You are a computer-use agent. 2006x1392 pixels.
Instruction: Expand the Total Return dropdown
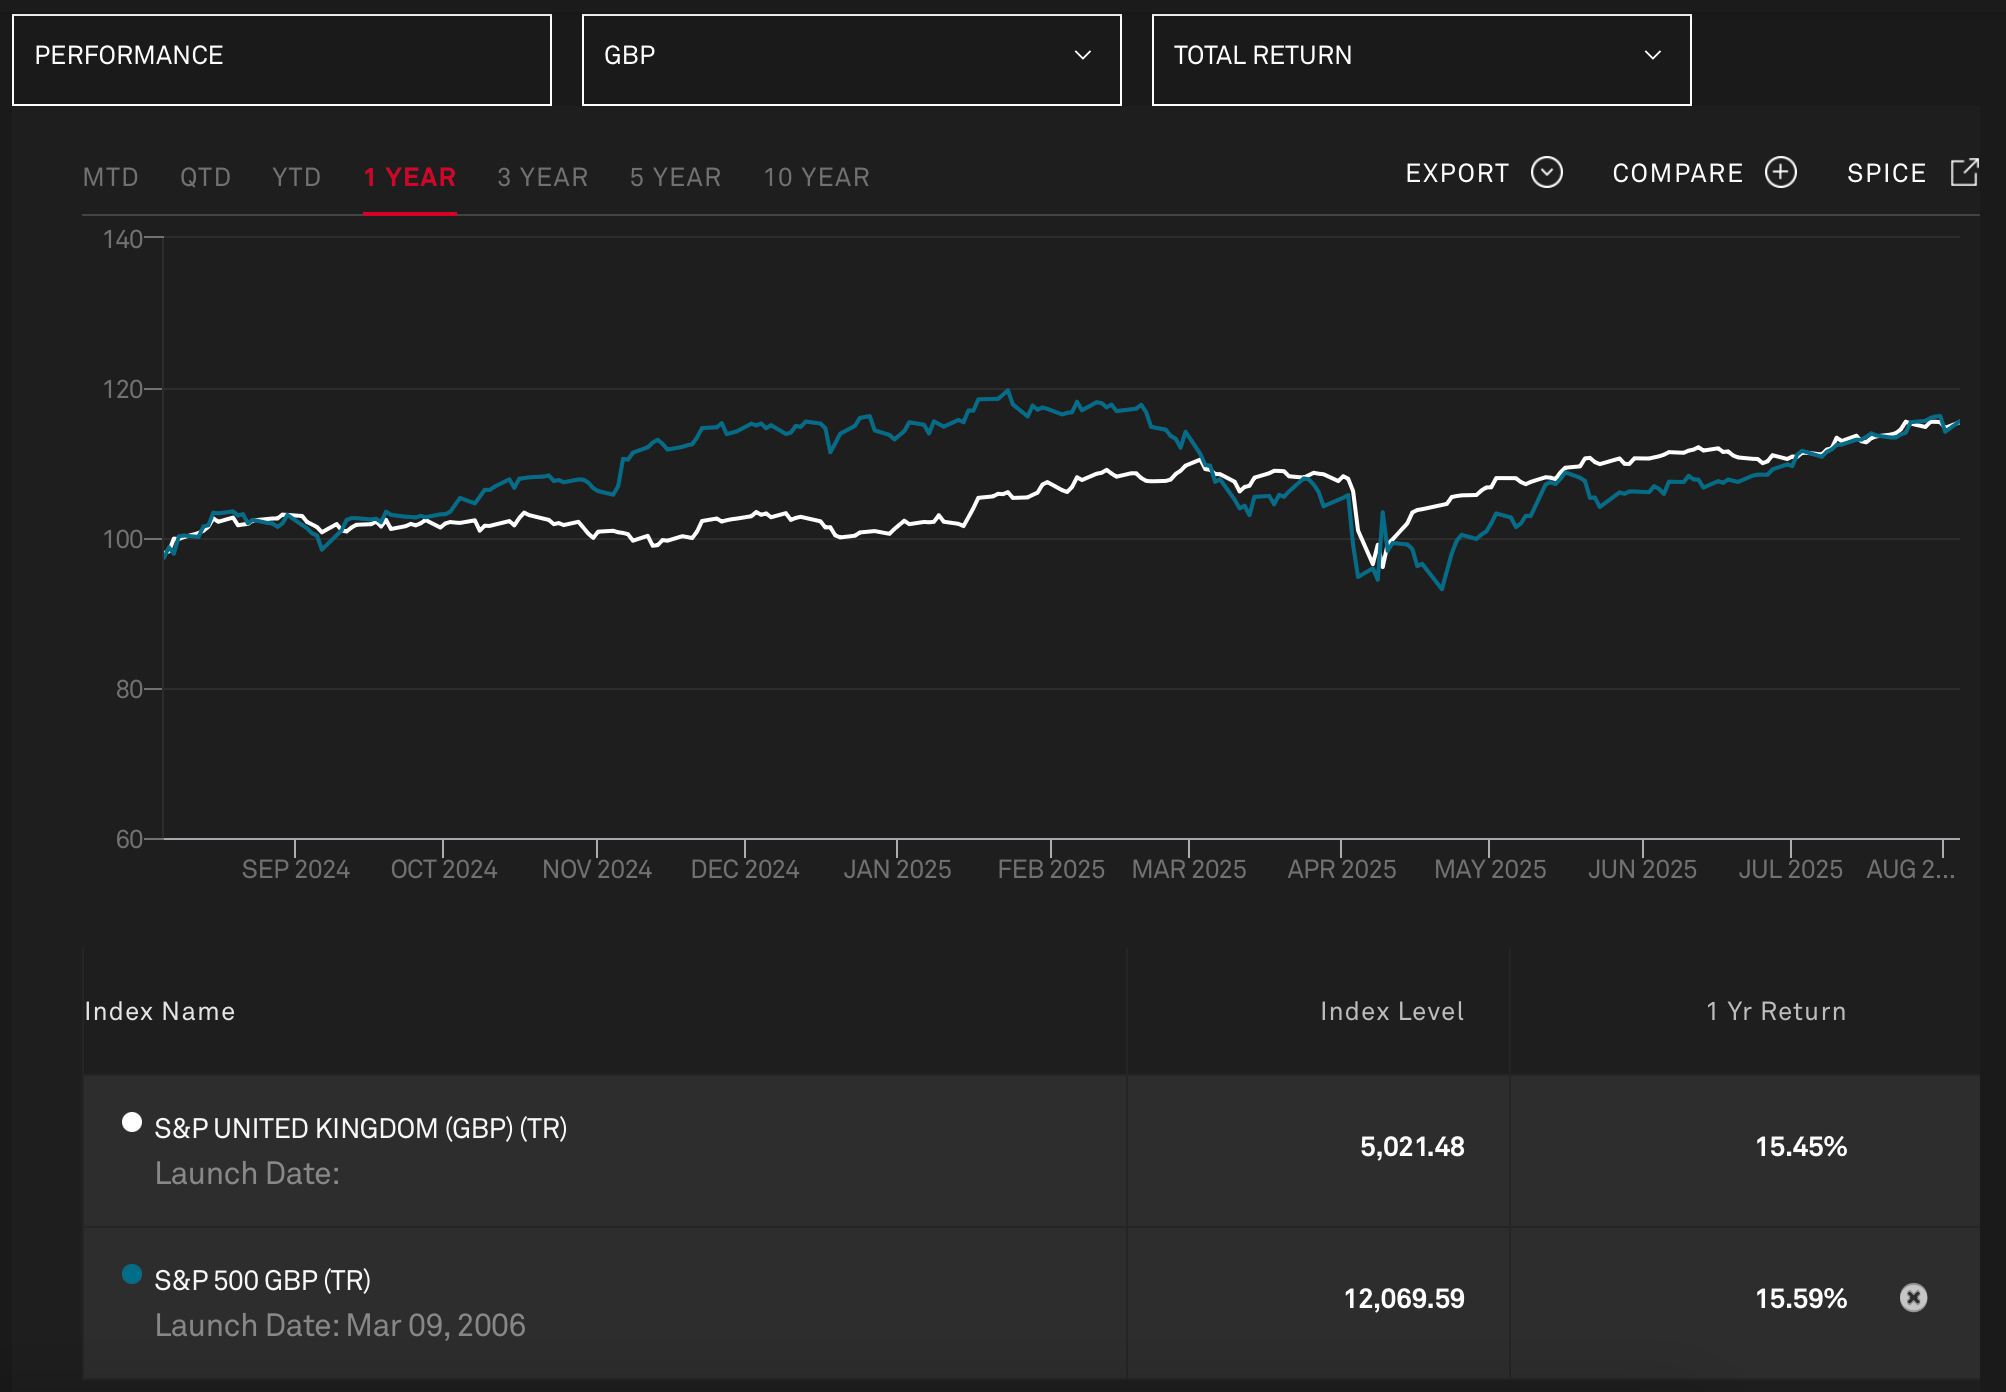pos(1421,59)
